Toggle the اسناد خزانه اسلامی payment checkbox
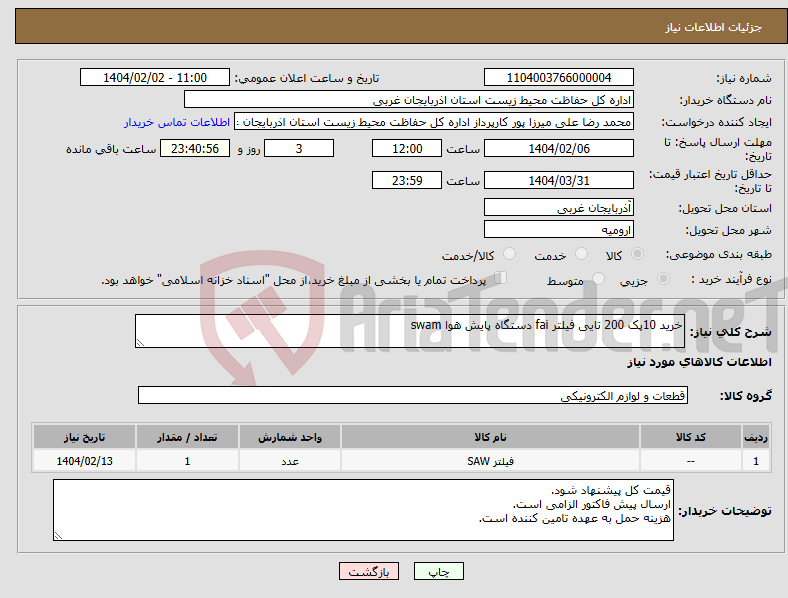Screen dimensions: 788x598 point(501,278)
